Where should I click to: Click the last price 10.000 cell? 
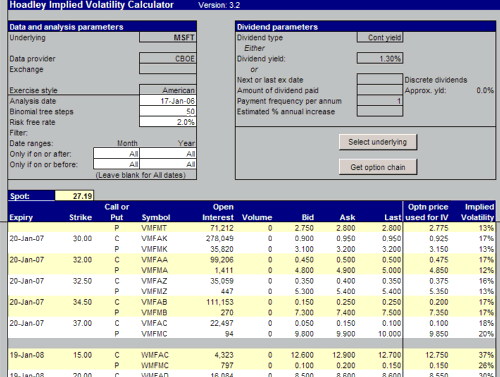click(389, 334)
